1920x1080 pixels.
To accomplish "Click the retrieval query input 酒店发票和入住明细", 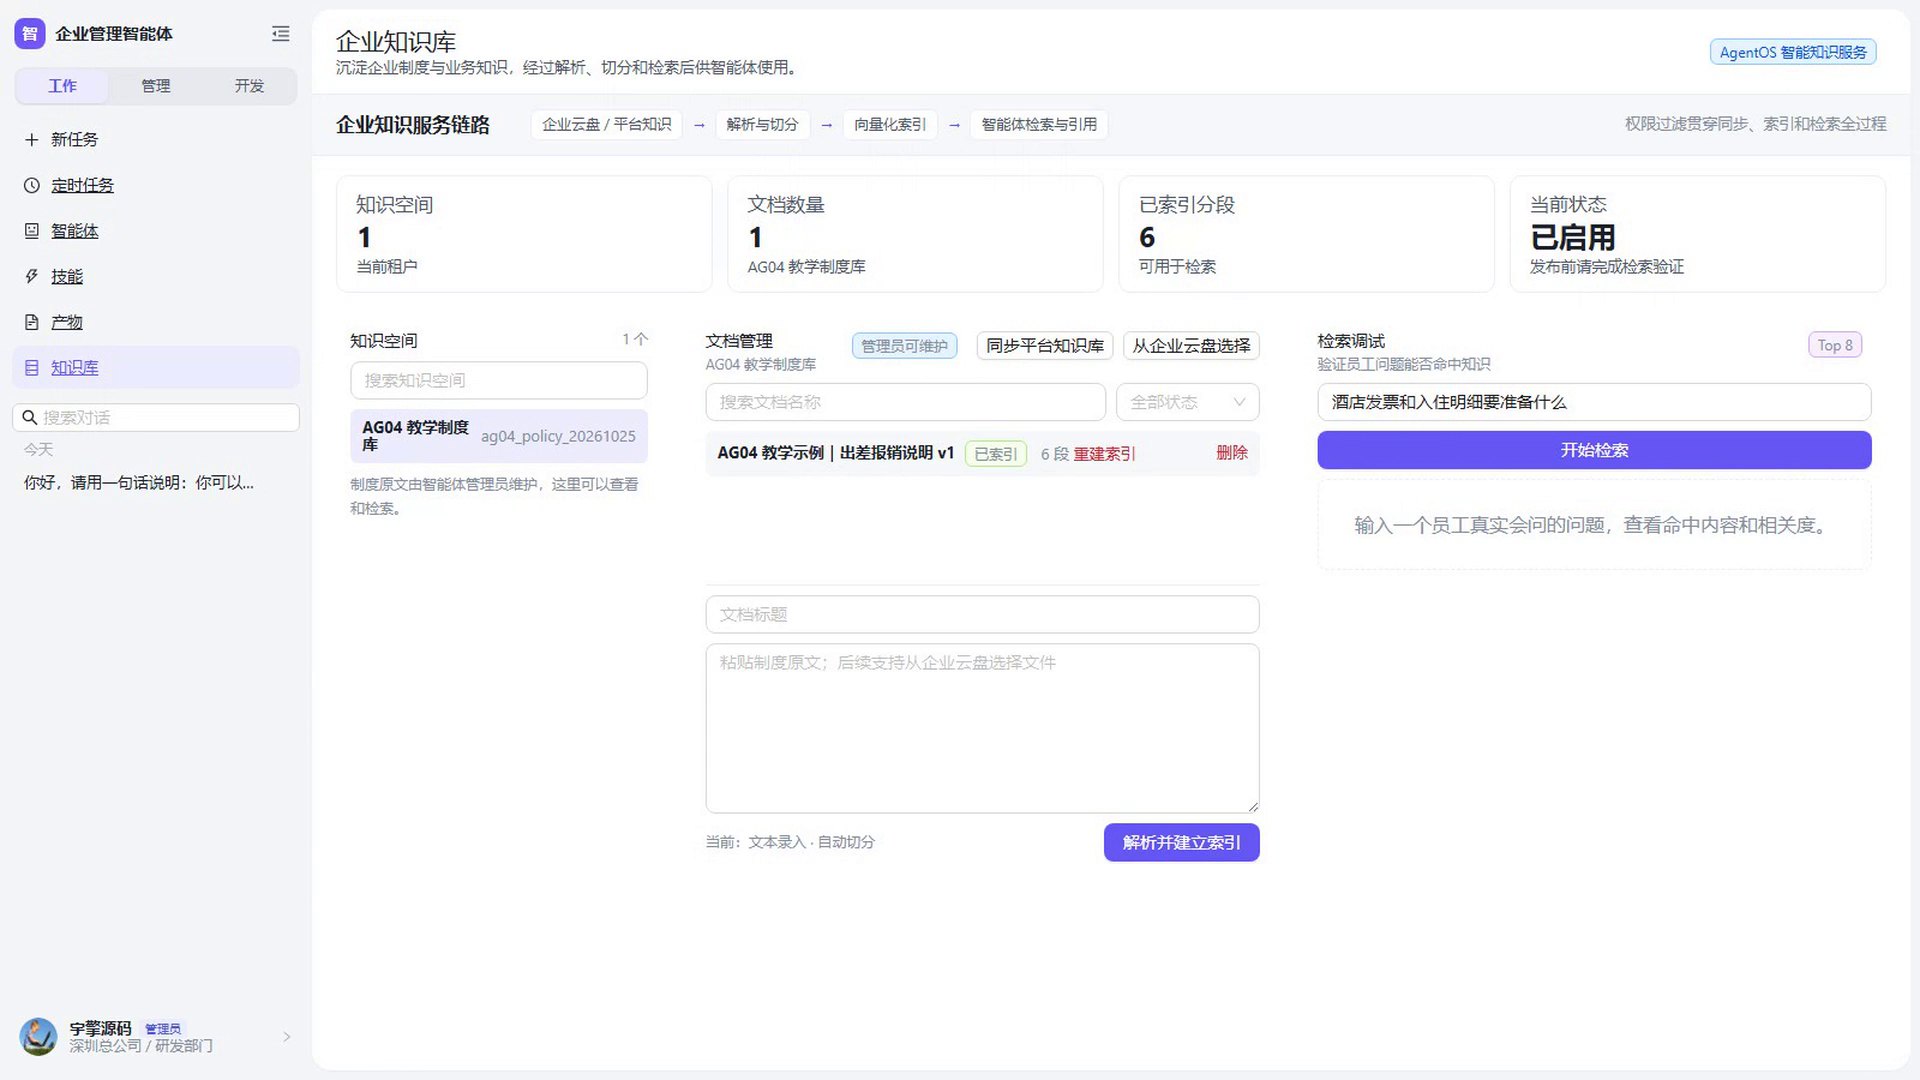I will (x=1594, y=402).
